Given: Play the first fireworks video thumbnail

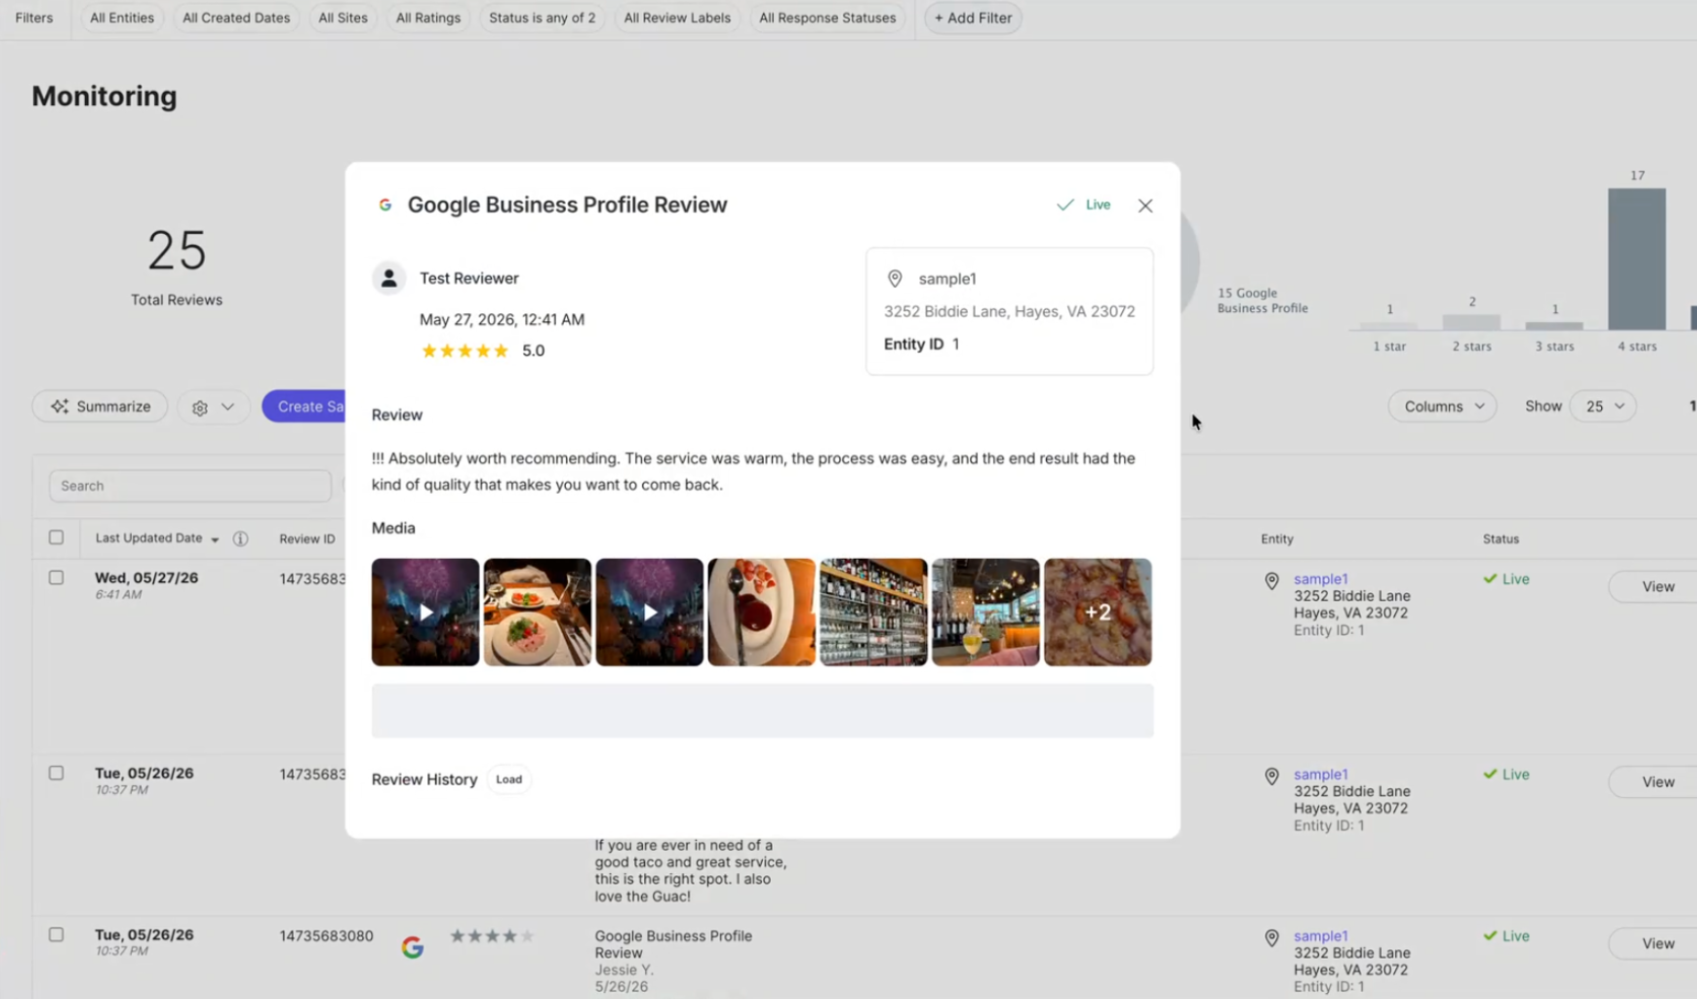Looking at the screenshot, I should point(425,612).
